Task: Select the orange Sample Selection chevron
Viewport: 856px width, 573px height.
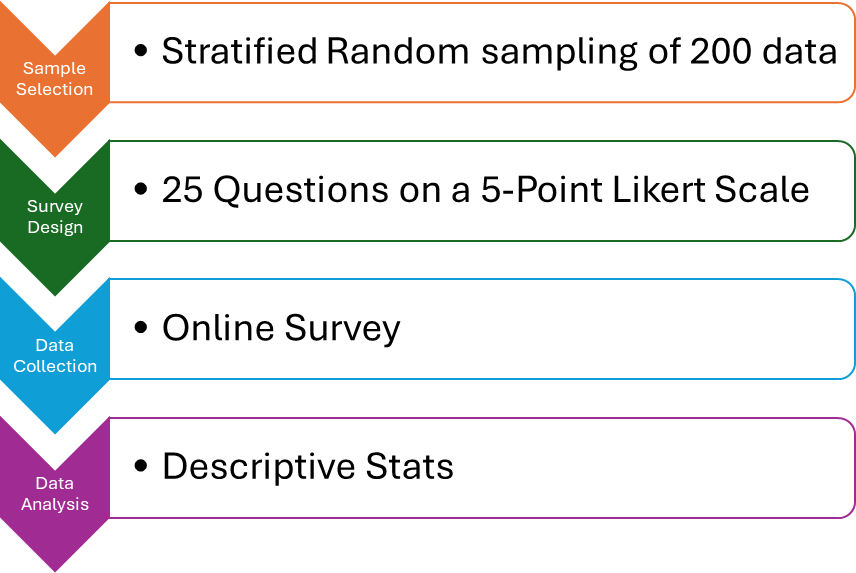Action: pos(55,78)
